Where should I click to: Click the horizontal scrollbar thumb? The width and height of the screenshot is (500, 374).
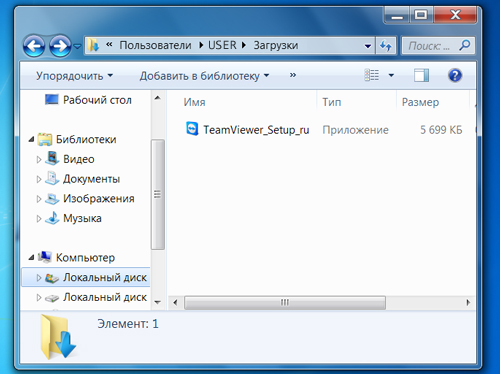[x=285, y=303]
